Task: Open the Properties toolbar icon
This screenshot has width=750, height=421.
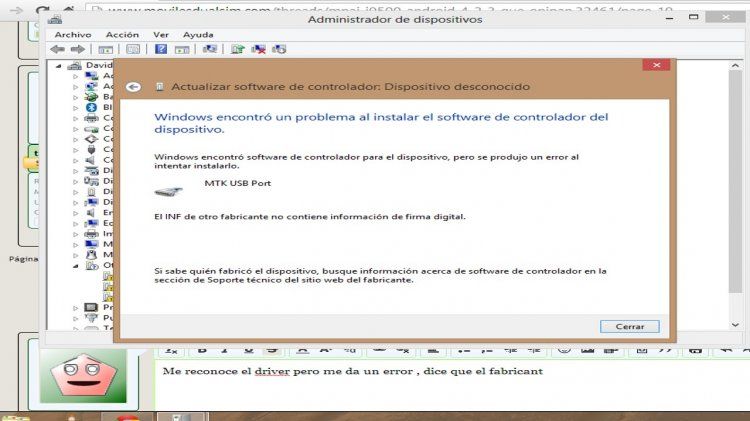Action: pos(133,49)
